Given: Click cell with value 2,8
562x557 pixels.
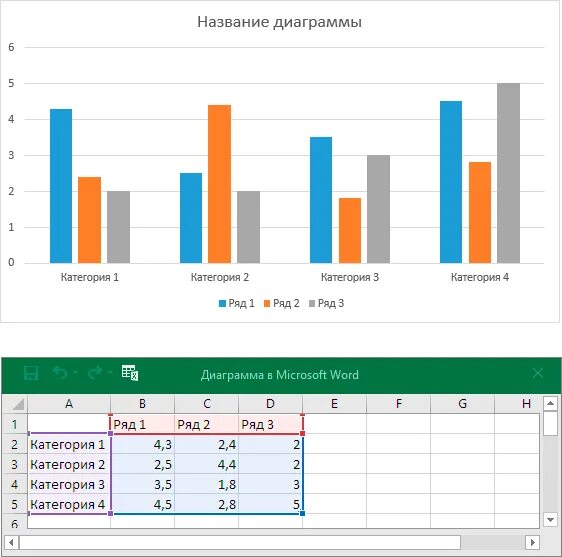Looking at the screenshot, I should pyautogui.click(x=206, y=504).
